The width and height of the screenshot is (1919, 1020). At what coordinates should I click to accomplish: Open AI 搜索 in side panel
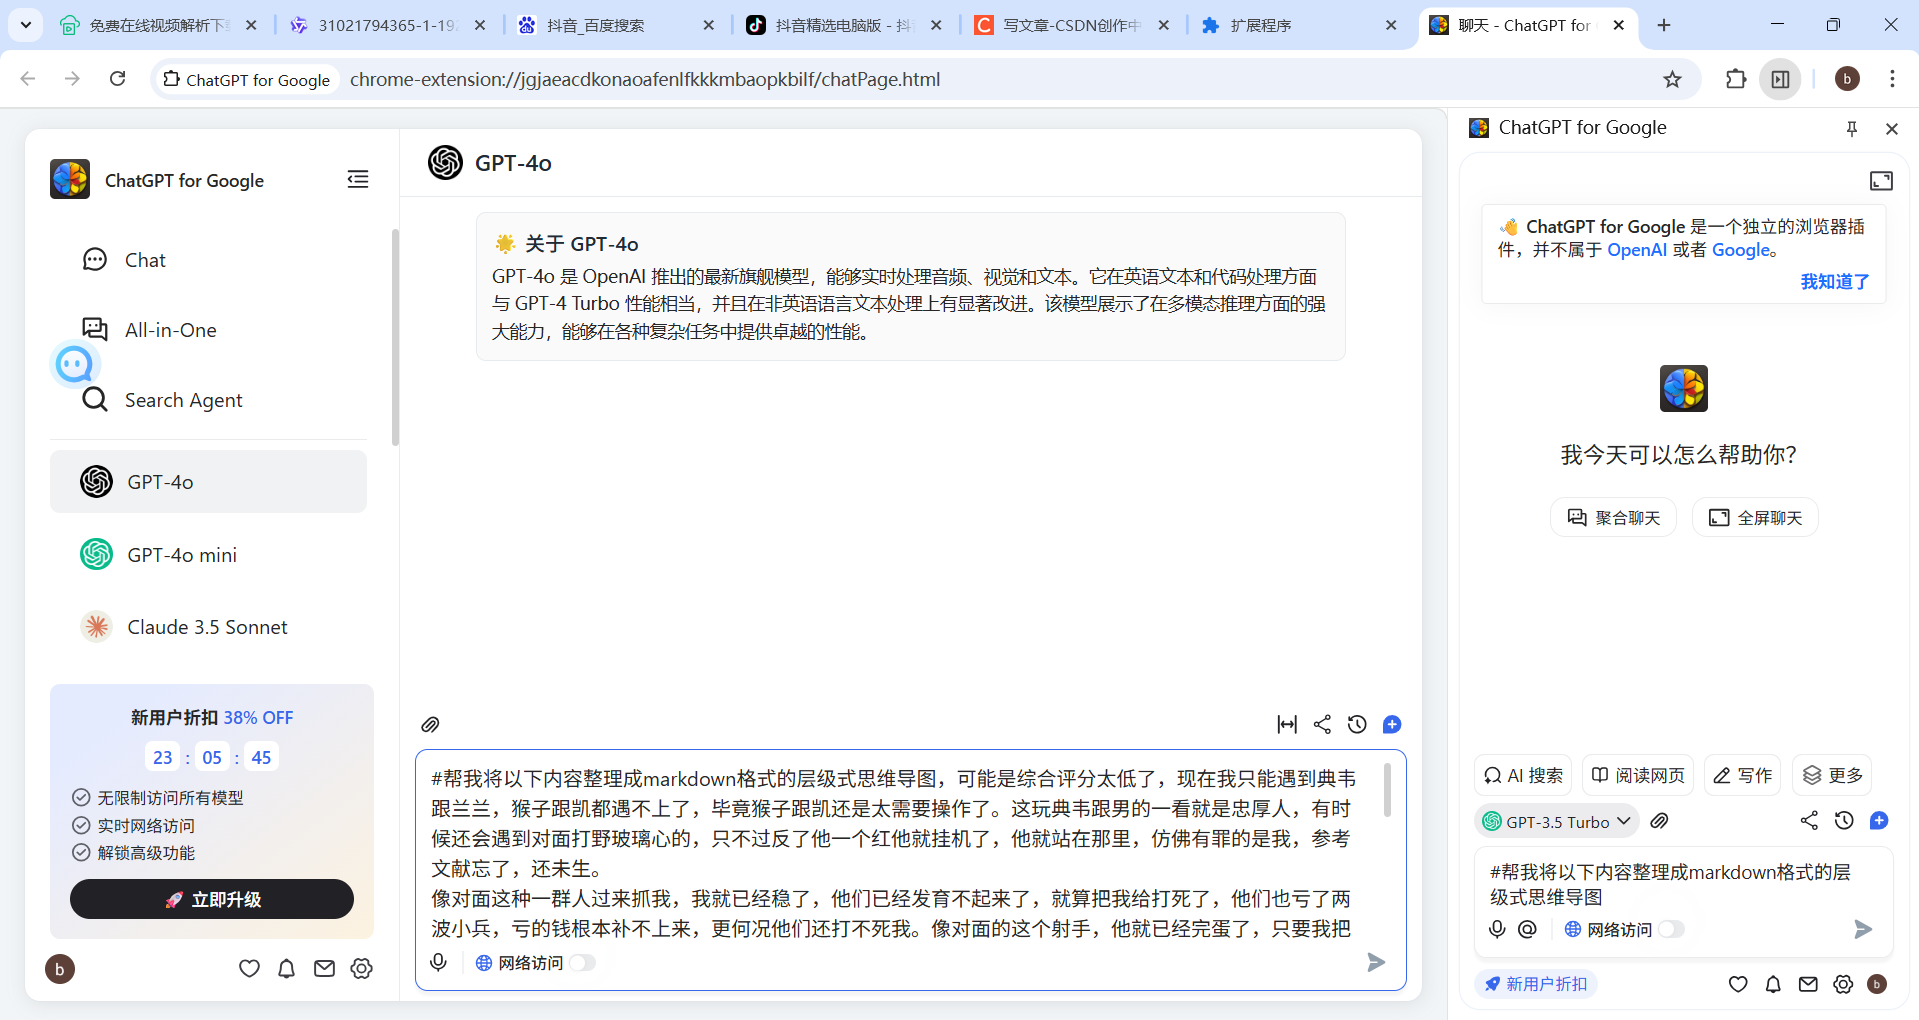coord(1523,775)
